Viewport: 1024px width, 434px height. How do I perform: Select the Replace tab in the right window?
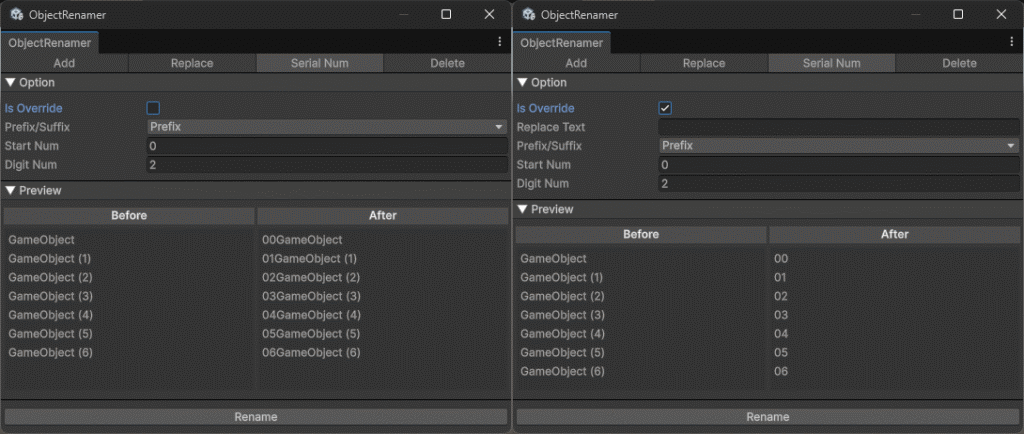(x=704, y=63)
